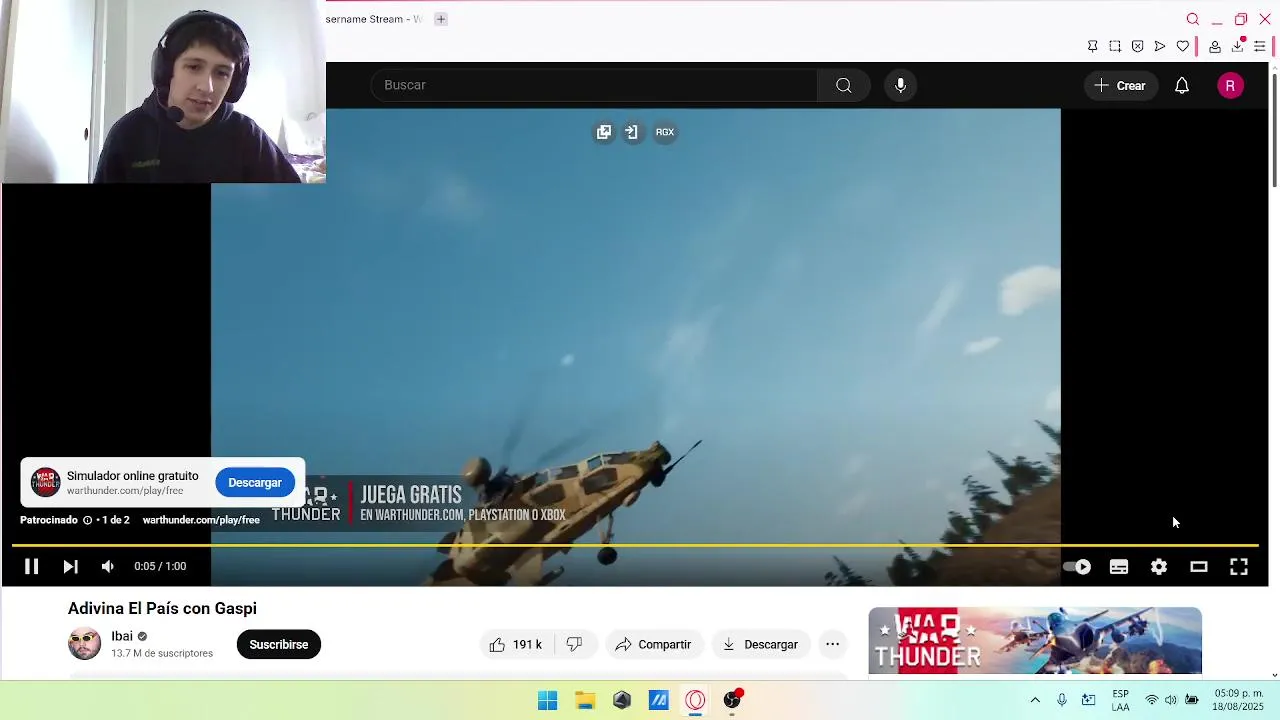Select the Stream browser tab
The image size is (1280, 720).
pyautogui.click(x=376, y=19)
